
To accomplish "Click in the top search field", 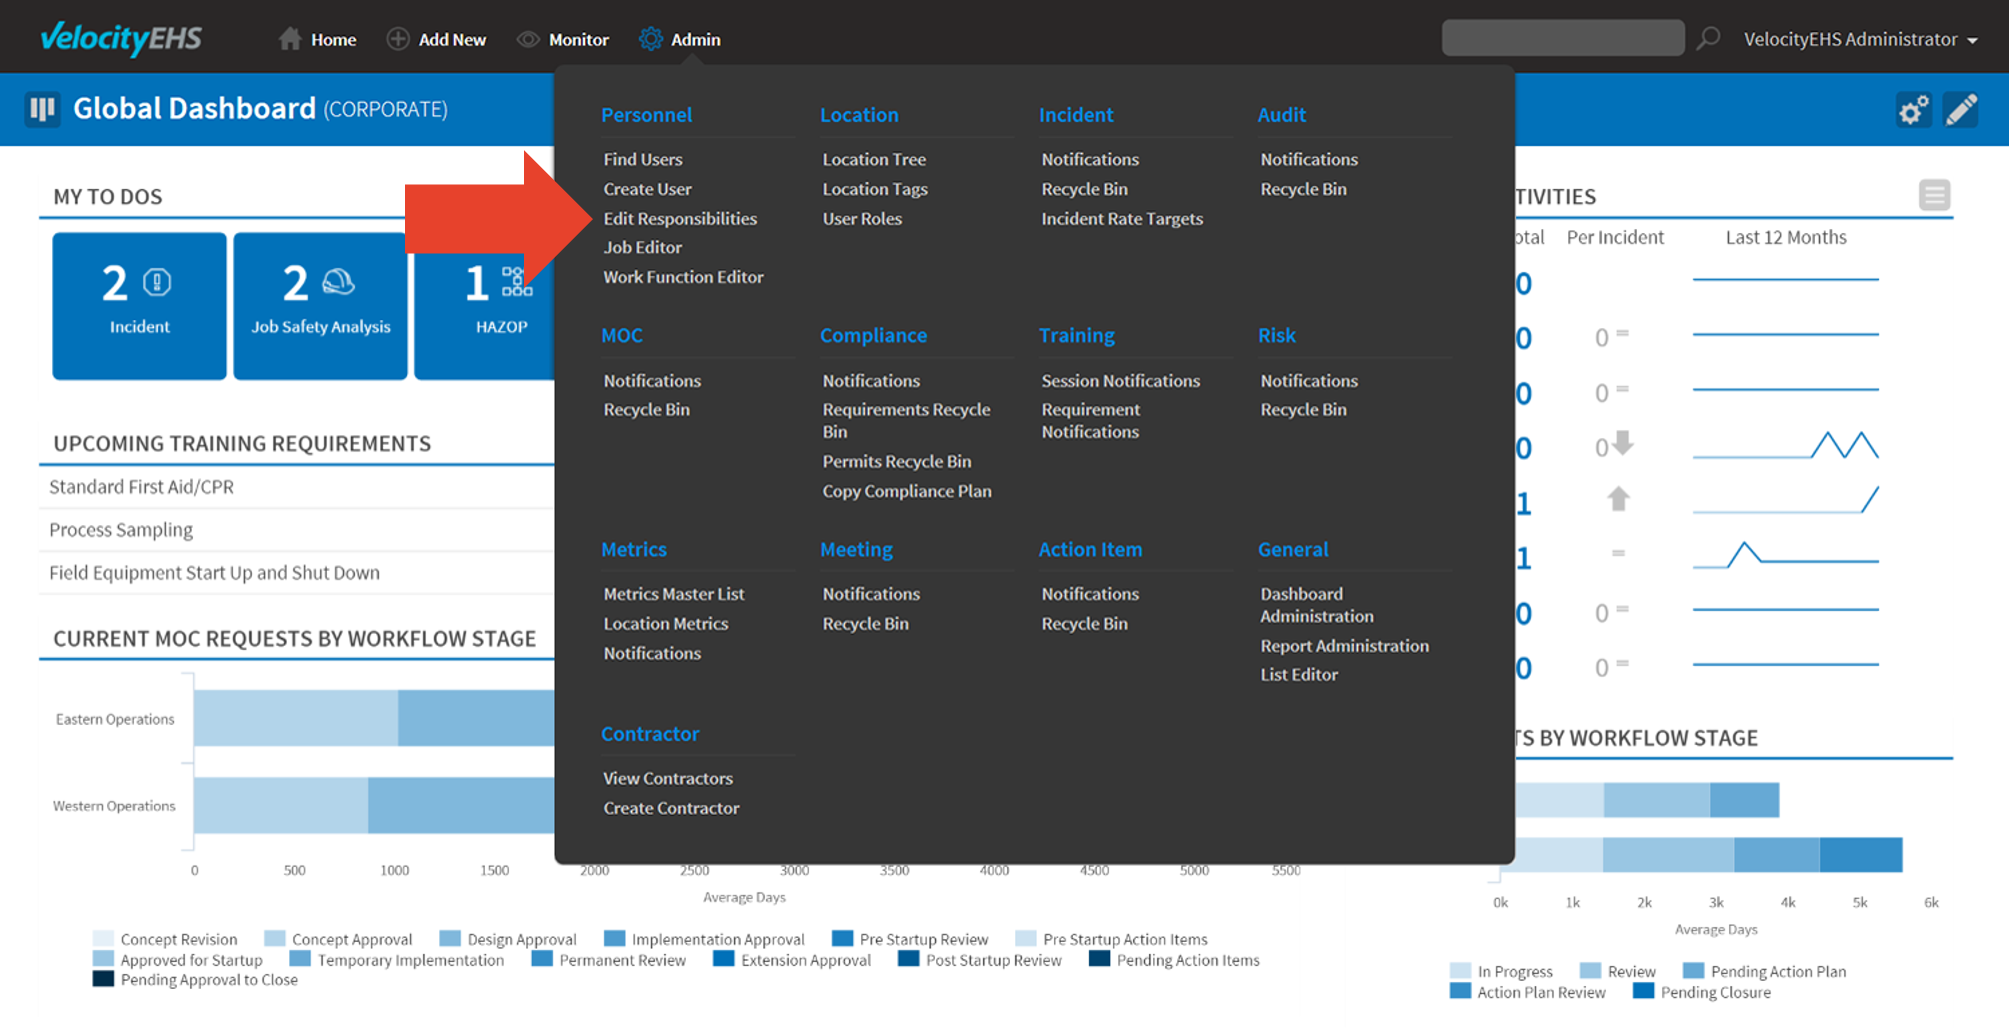I will point(1563,38).
